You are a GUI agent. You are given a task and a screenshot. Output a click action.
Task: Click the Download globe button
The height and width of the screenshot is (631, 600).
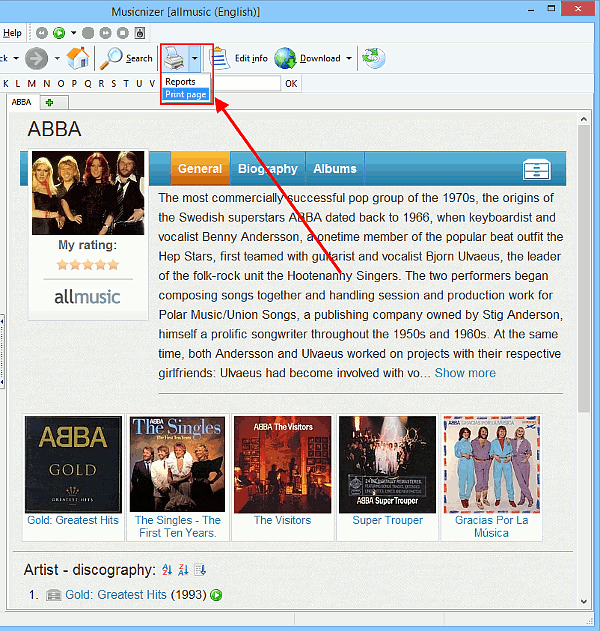click(307, 58)
